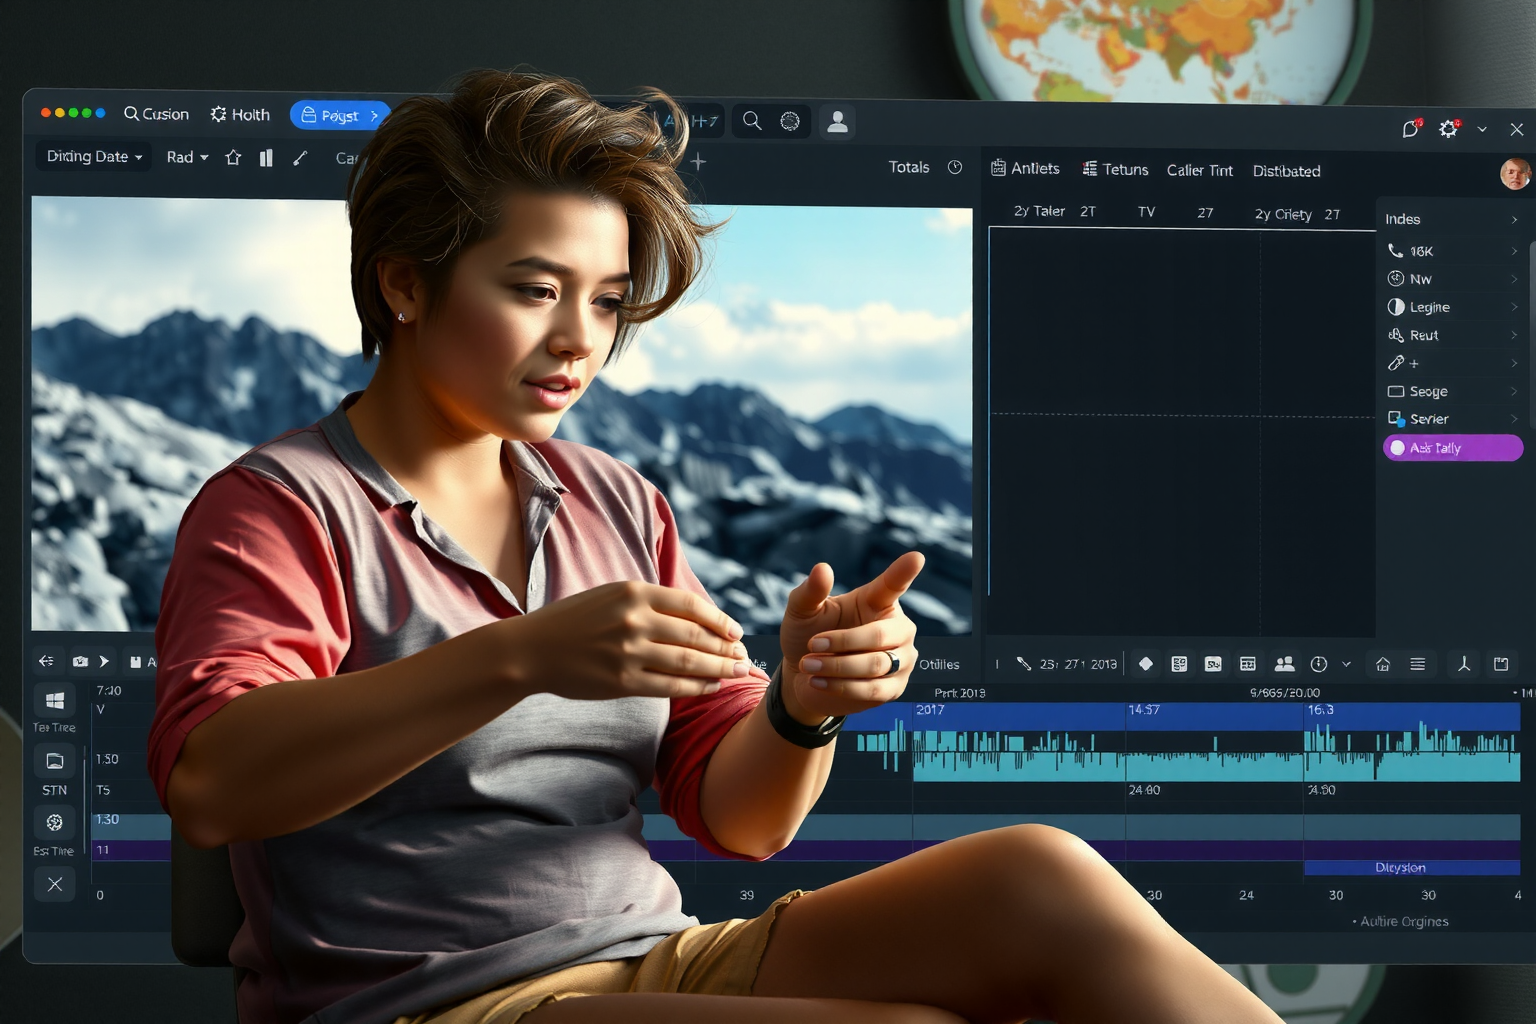
Task: Open the Dirding Date dropdown
Action: [x=94, y=157]
